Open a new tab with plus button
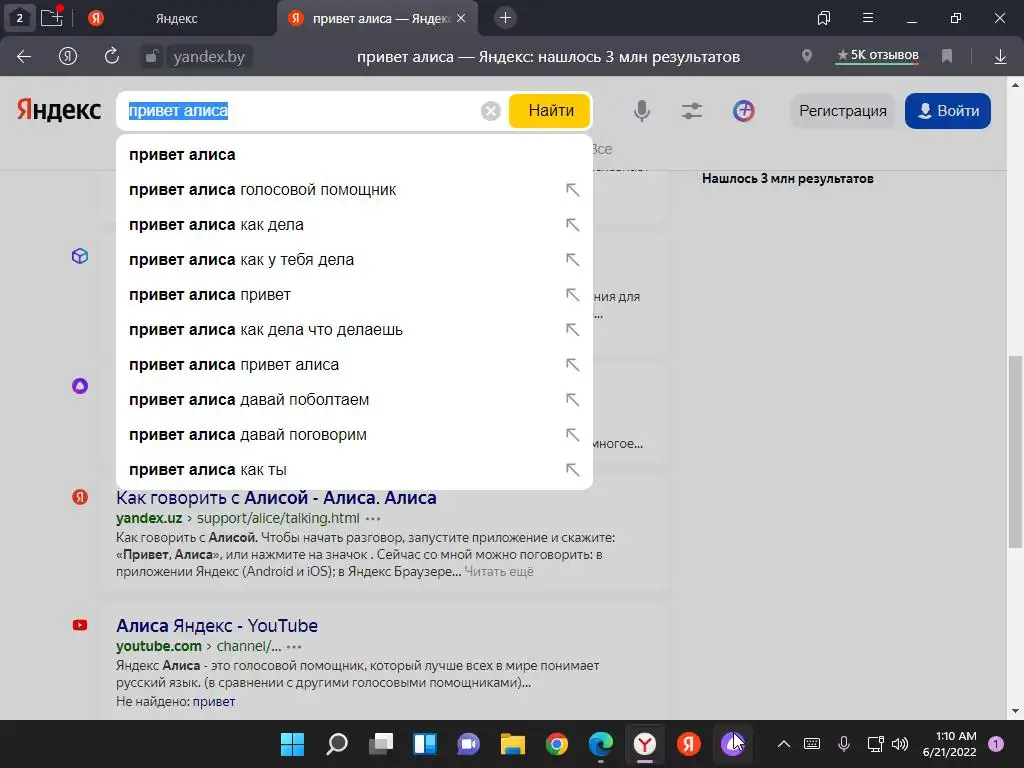Viewport: 1024px width, 768px height. pos(505,18)
